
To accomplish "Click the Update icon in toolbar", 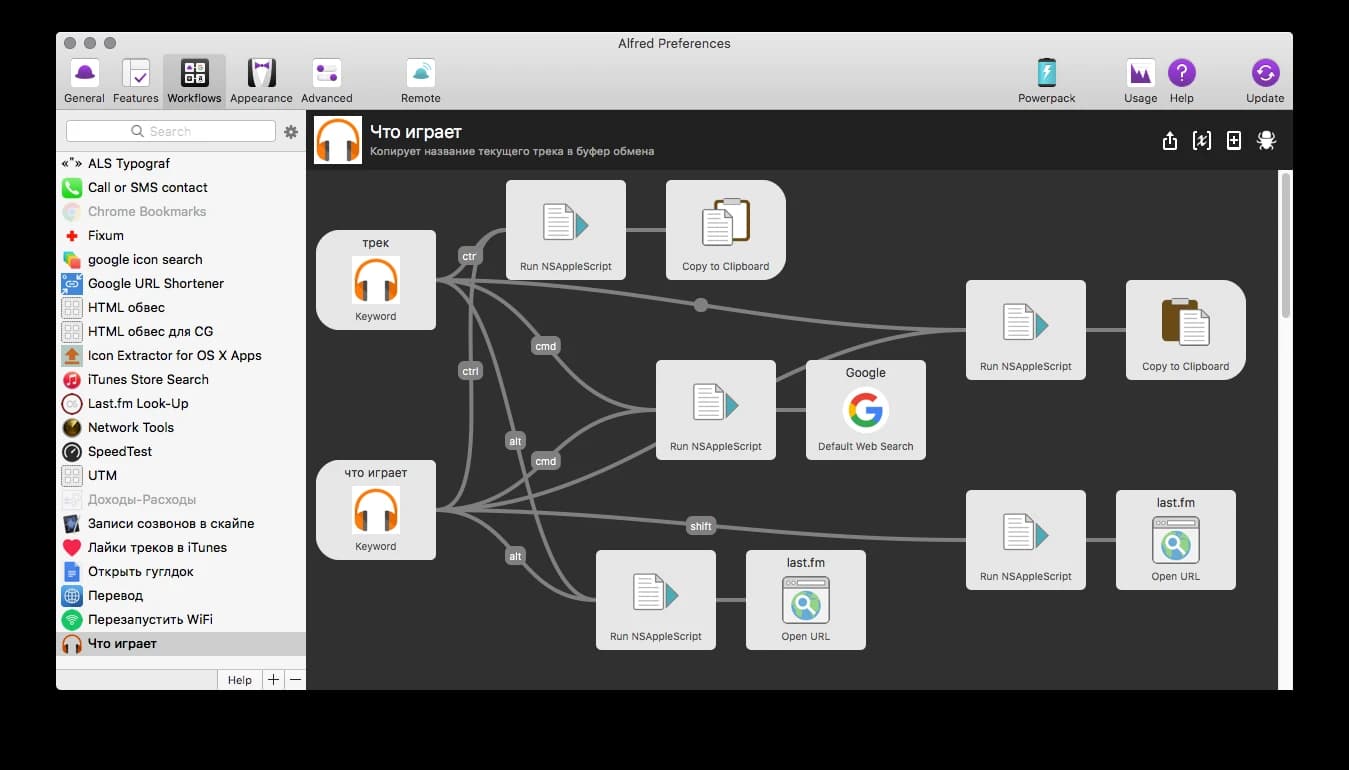I will tap(1265, 81).
